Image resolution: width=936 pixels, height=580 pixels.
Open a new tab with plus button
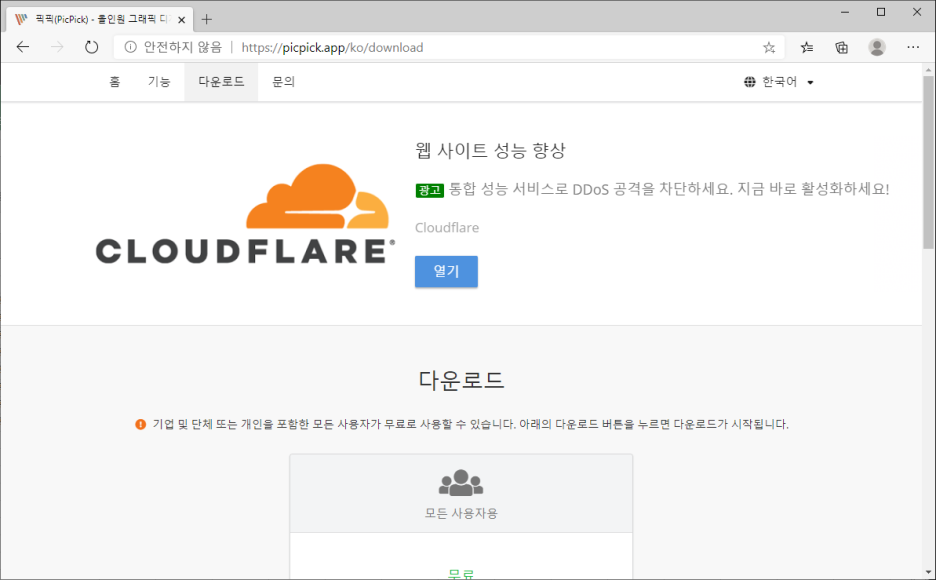[x=207, y=19]
